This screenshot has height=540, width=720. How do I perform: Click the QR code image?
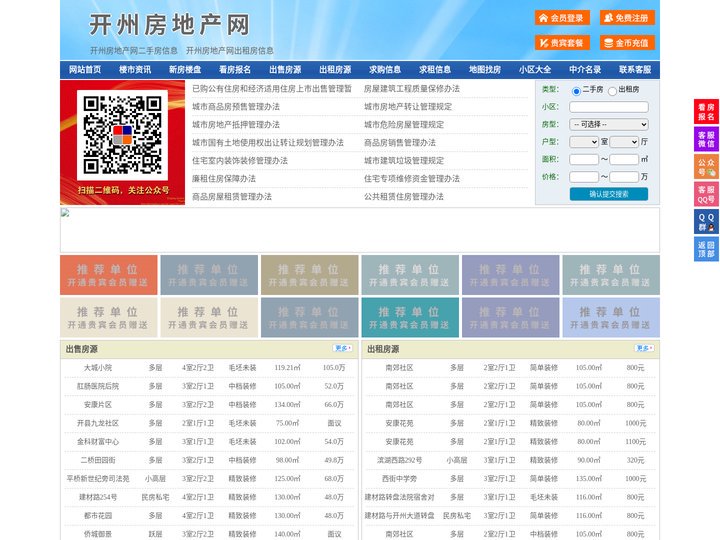[122, 135]
